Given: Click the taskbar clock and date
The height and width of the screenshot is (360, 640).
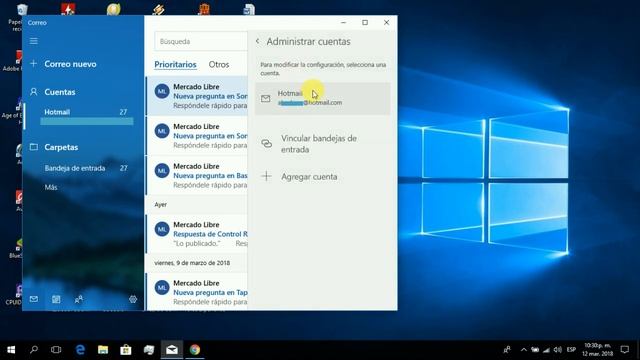Looking at the screenshot, I should pyautogui.click(x=598, y=350).
